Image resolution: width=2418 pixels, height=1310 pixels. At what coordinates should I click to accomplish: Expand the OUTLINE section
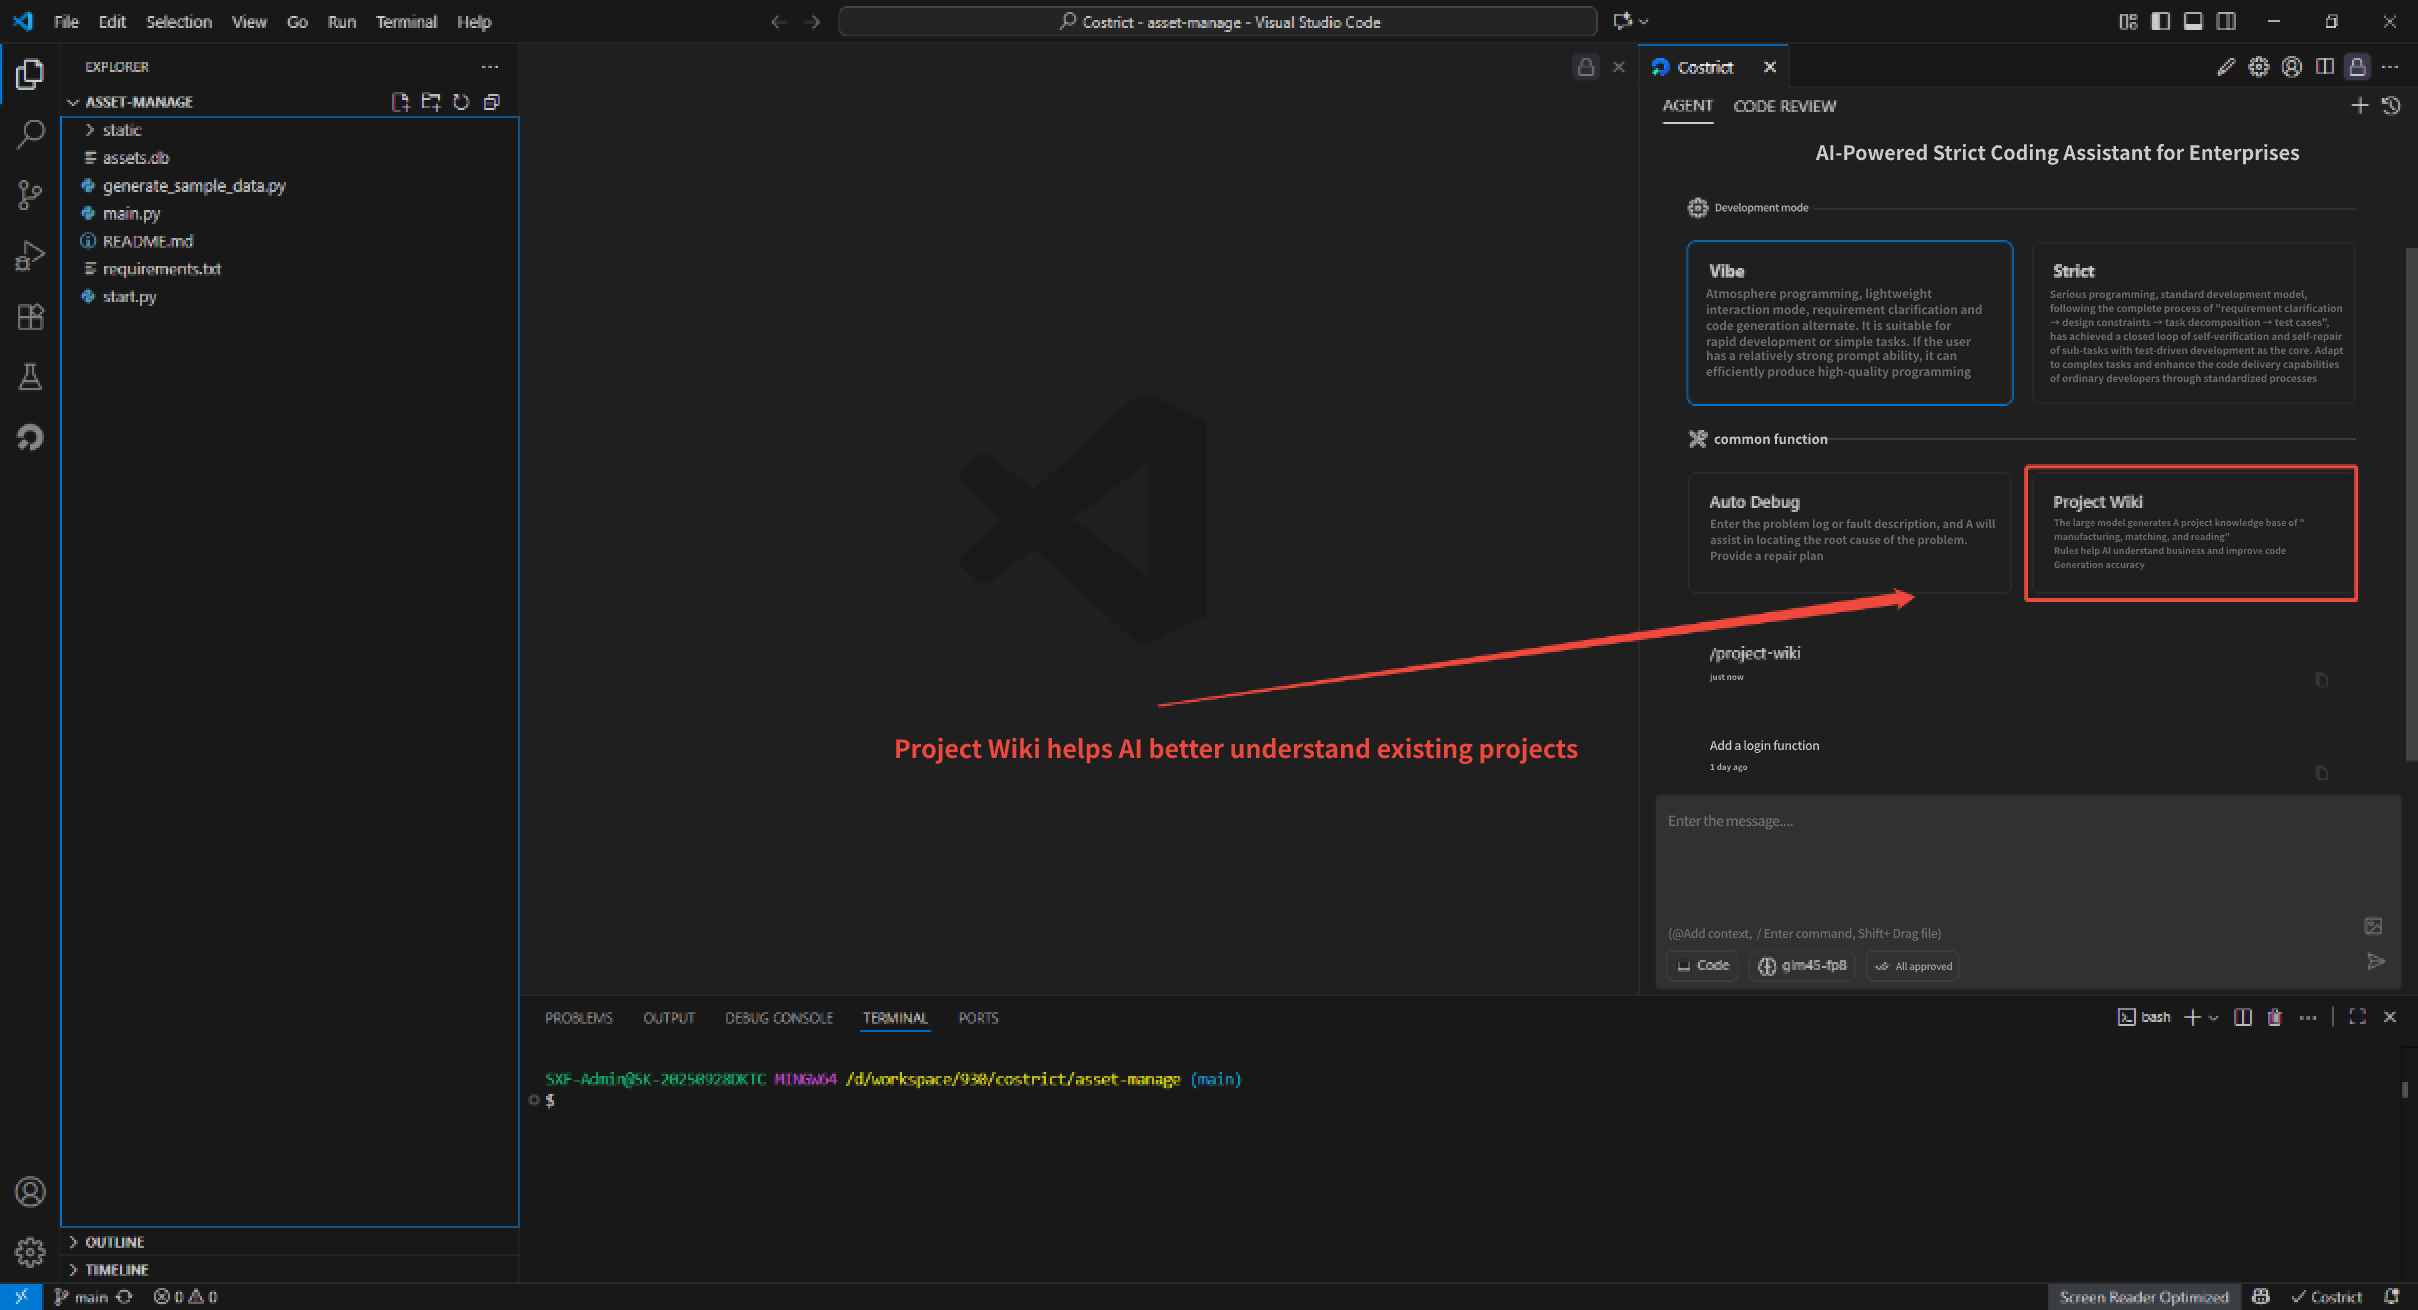[x=114, y=1242]
